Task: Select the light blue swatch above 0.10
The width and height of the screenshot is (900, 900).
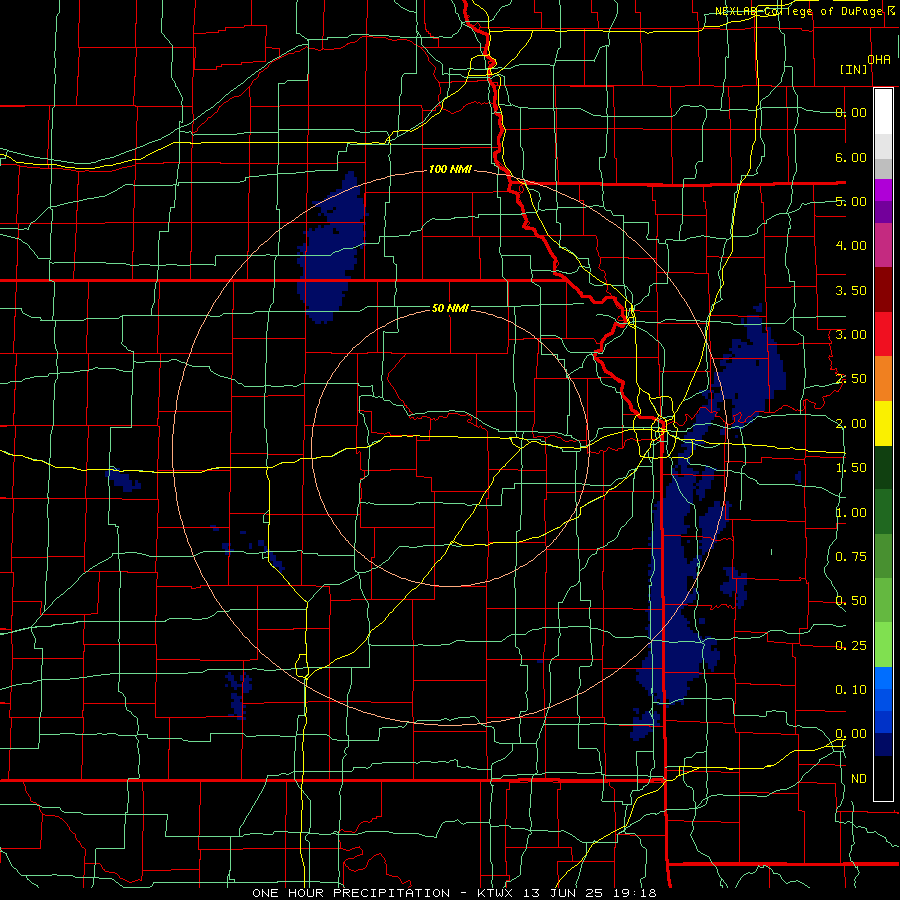Action: tap(883, 678)
